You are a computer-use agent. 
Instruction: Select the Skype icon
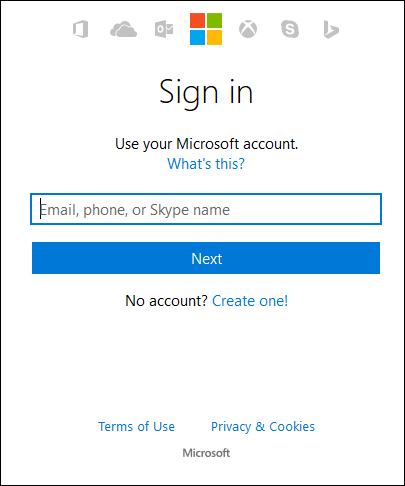(290, 29)
